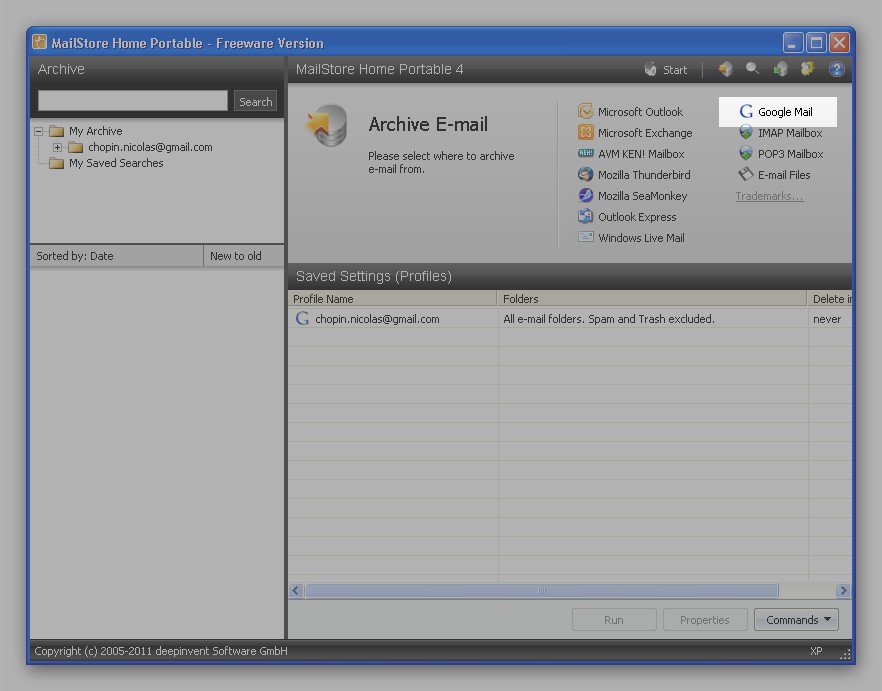The height and width of the screenshot is (691, 882).
Task: Click the Export E-mail toolbar icon
Action: [780, 69]
